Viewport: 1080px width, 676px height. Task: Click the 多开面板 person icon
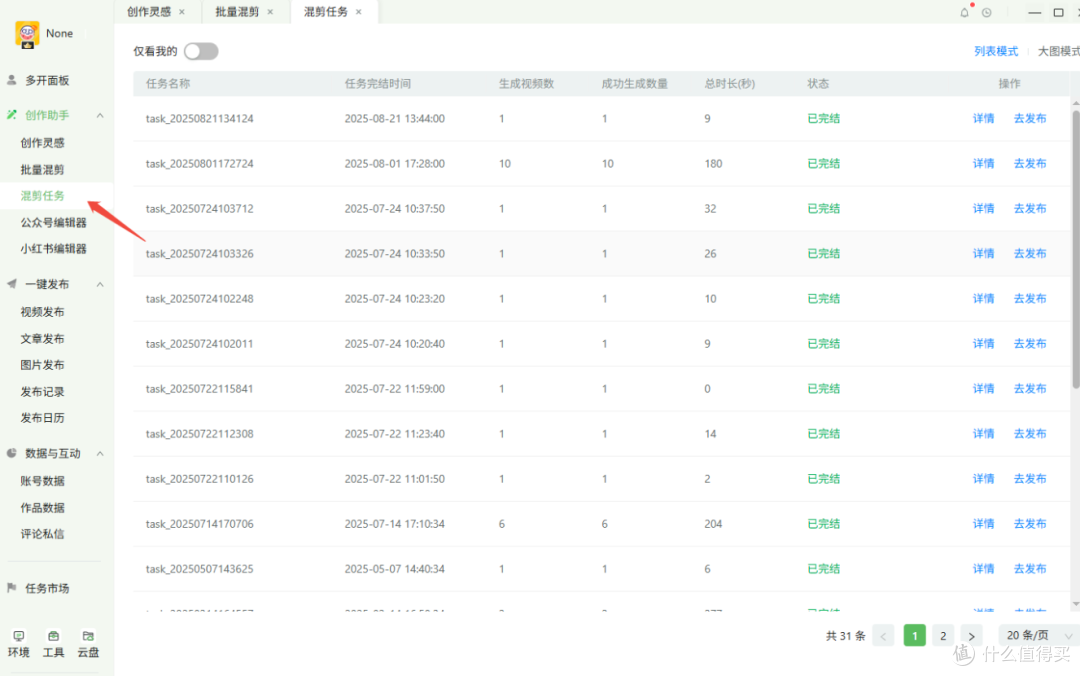coord(12,80)
